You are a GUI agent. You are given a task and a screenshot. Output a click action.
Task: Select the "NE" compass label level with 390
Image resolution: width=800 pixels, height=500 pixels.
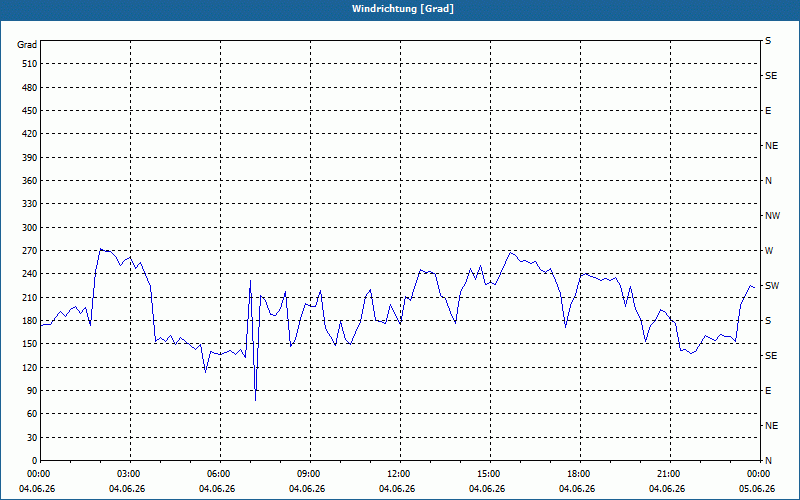pyautogui.click(x=772, y=146)
